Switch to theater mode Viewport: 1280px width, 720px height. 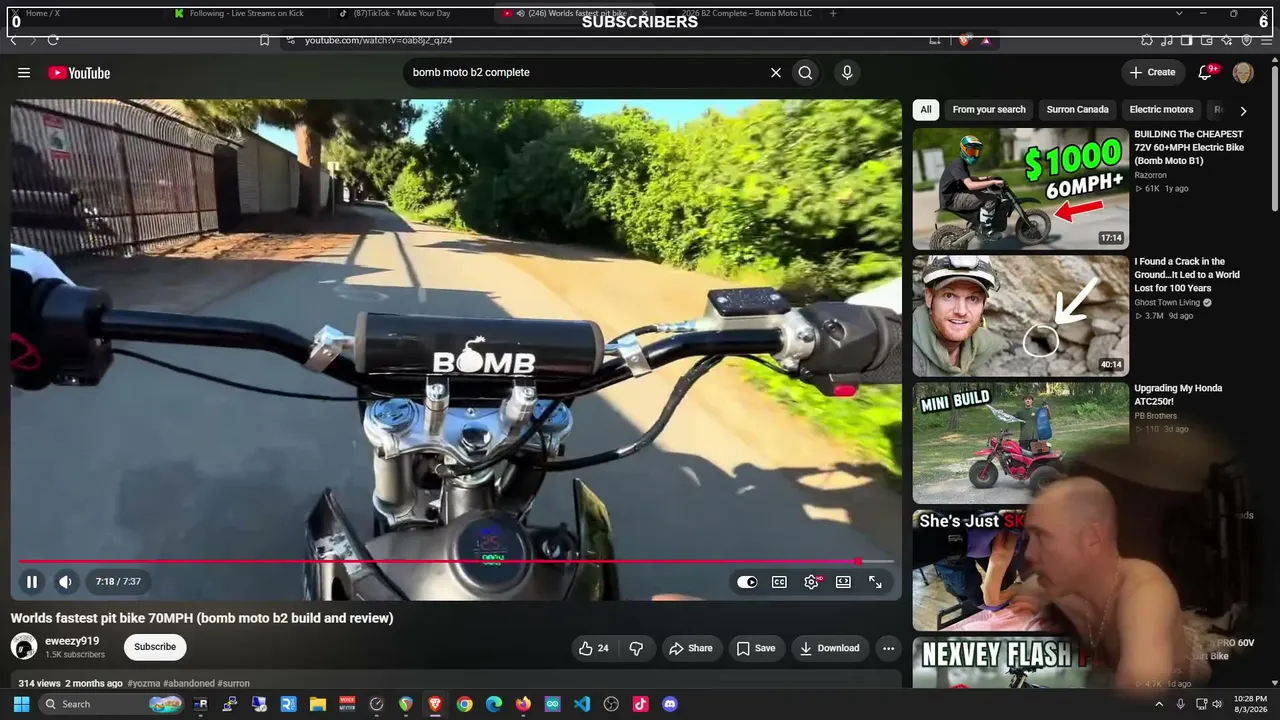[x=843, y=582]
